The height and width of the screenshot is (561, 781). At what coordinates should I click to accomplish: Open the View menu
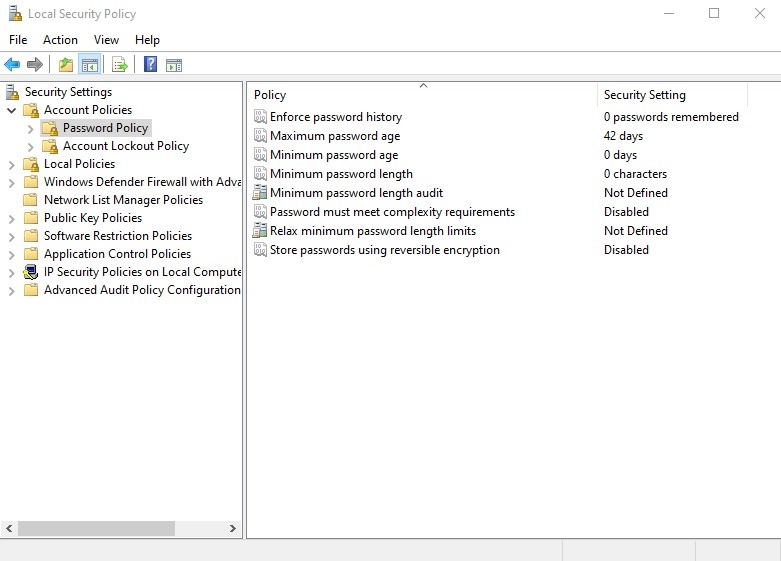pyautogui.click(x=106, y=40)
